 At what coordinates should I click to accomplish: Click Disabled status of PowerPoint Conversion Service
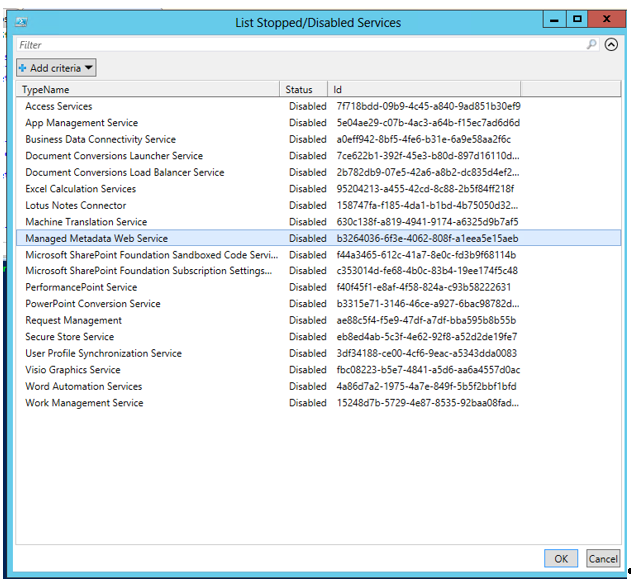(307, 304)
